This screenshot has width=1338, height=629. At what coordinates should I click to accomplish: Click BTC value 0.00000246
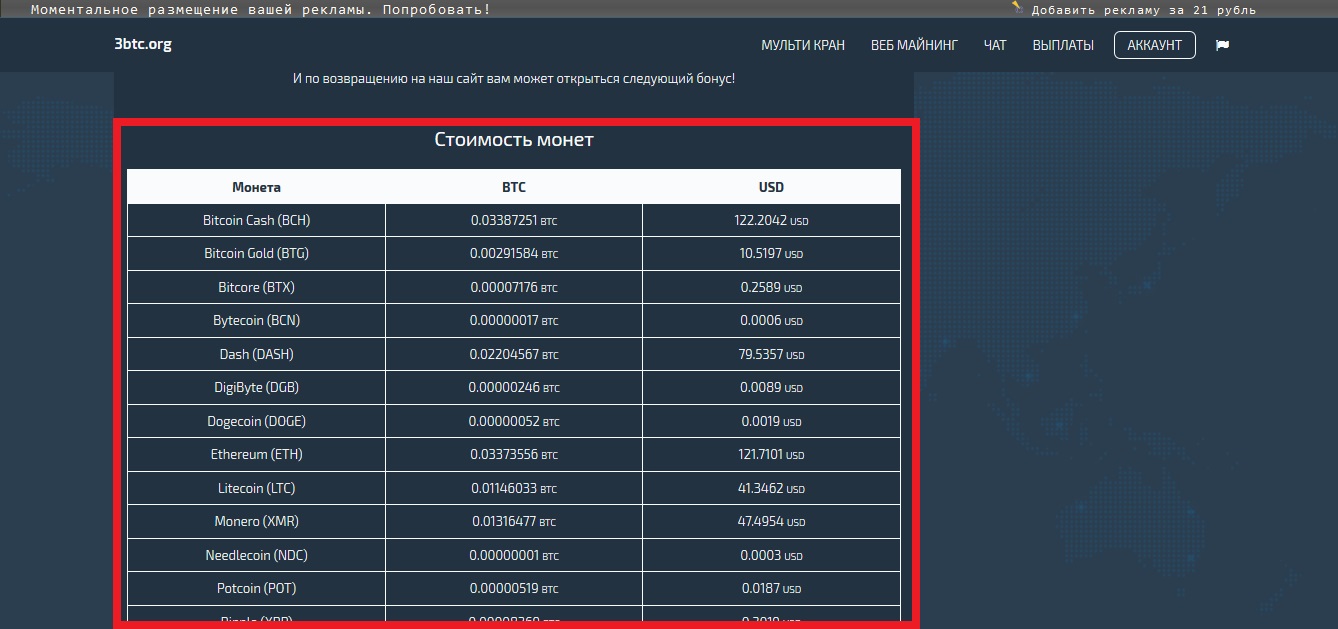click(514, 388)
